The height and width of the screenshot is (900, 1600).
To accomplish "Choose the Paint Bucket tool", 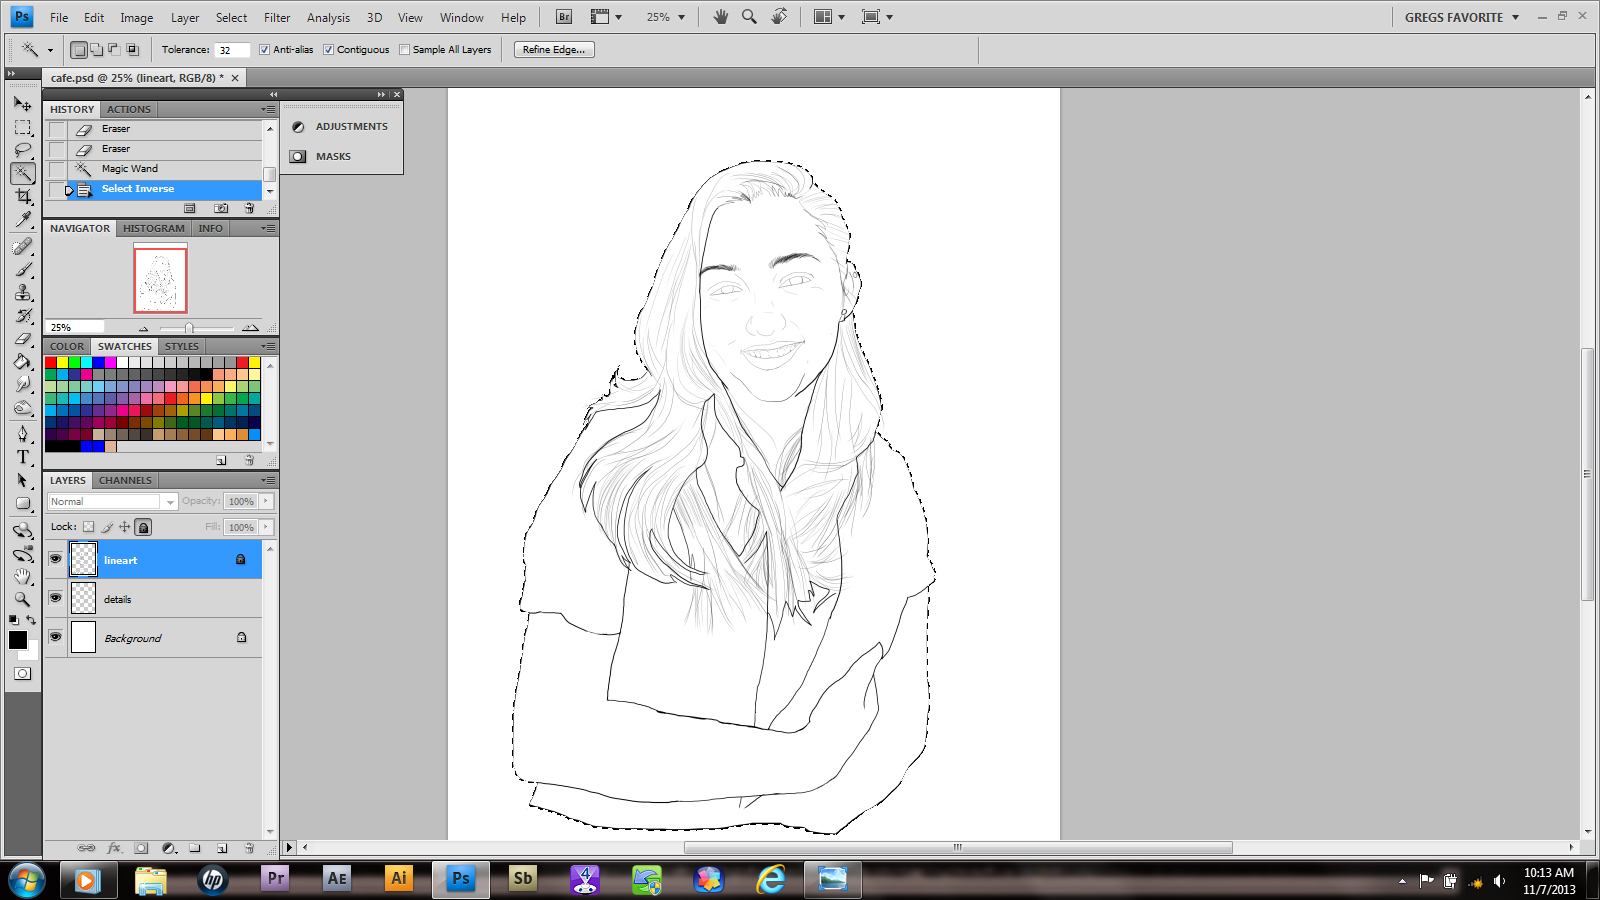I will coord(22,361).
